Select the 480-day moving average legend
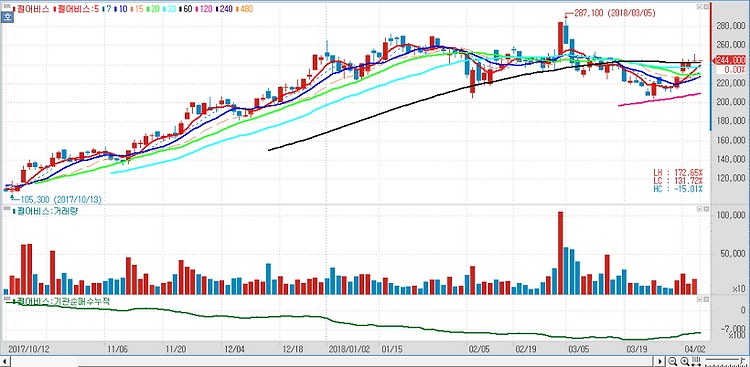The image size is (750, 367). (x=244, y=9)
